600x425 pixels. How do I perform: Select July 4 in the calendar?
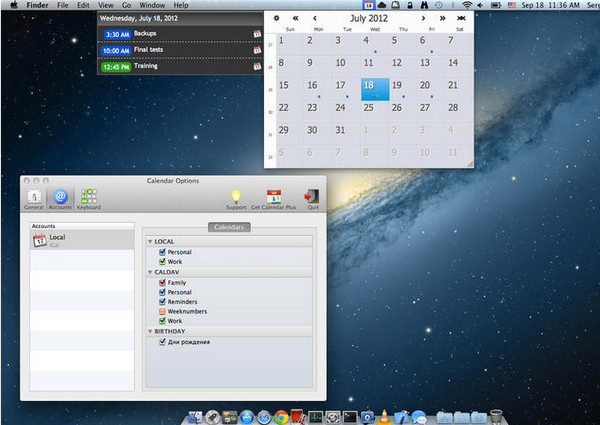pyautogui.click(x=375, y=45)
